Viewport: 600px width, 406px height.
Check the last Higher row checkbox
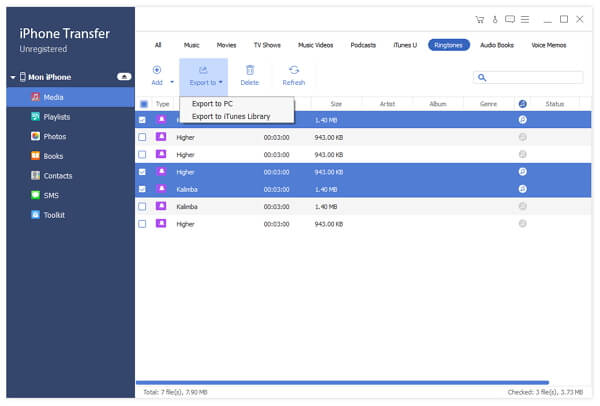coord(142,224)
